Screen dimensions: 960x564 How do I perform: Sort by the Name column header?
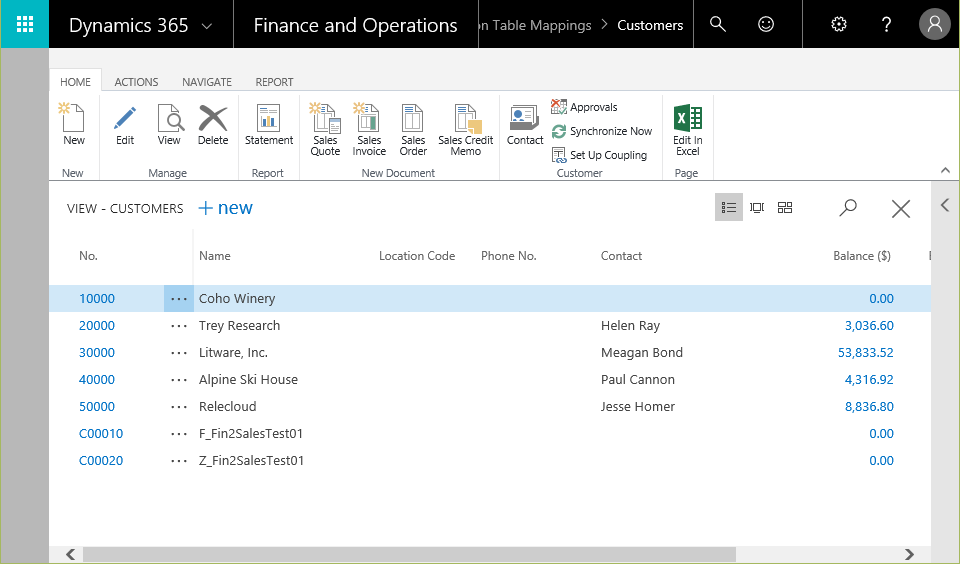click(x=215, y=256)
